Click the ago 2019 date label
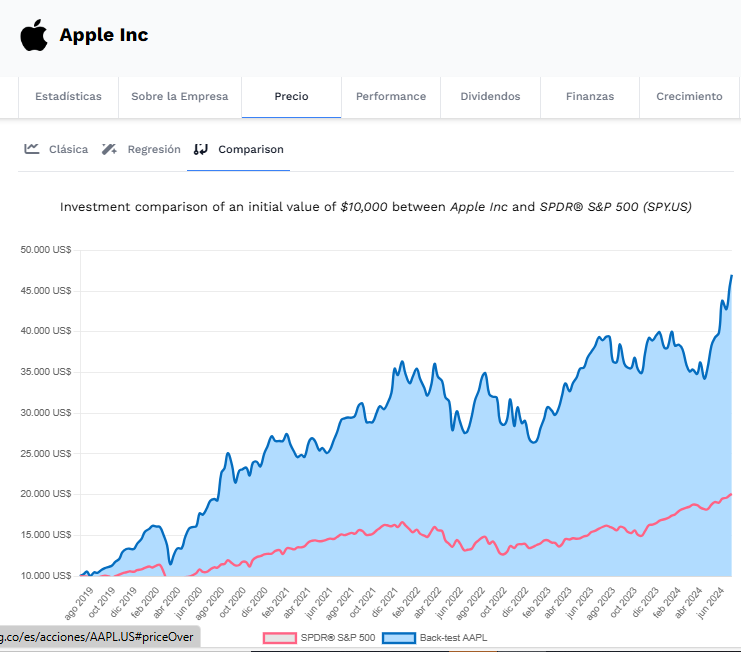The height and width of the screenshot is (652, 741). pos(79,603)
